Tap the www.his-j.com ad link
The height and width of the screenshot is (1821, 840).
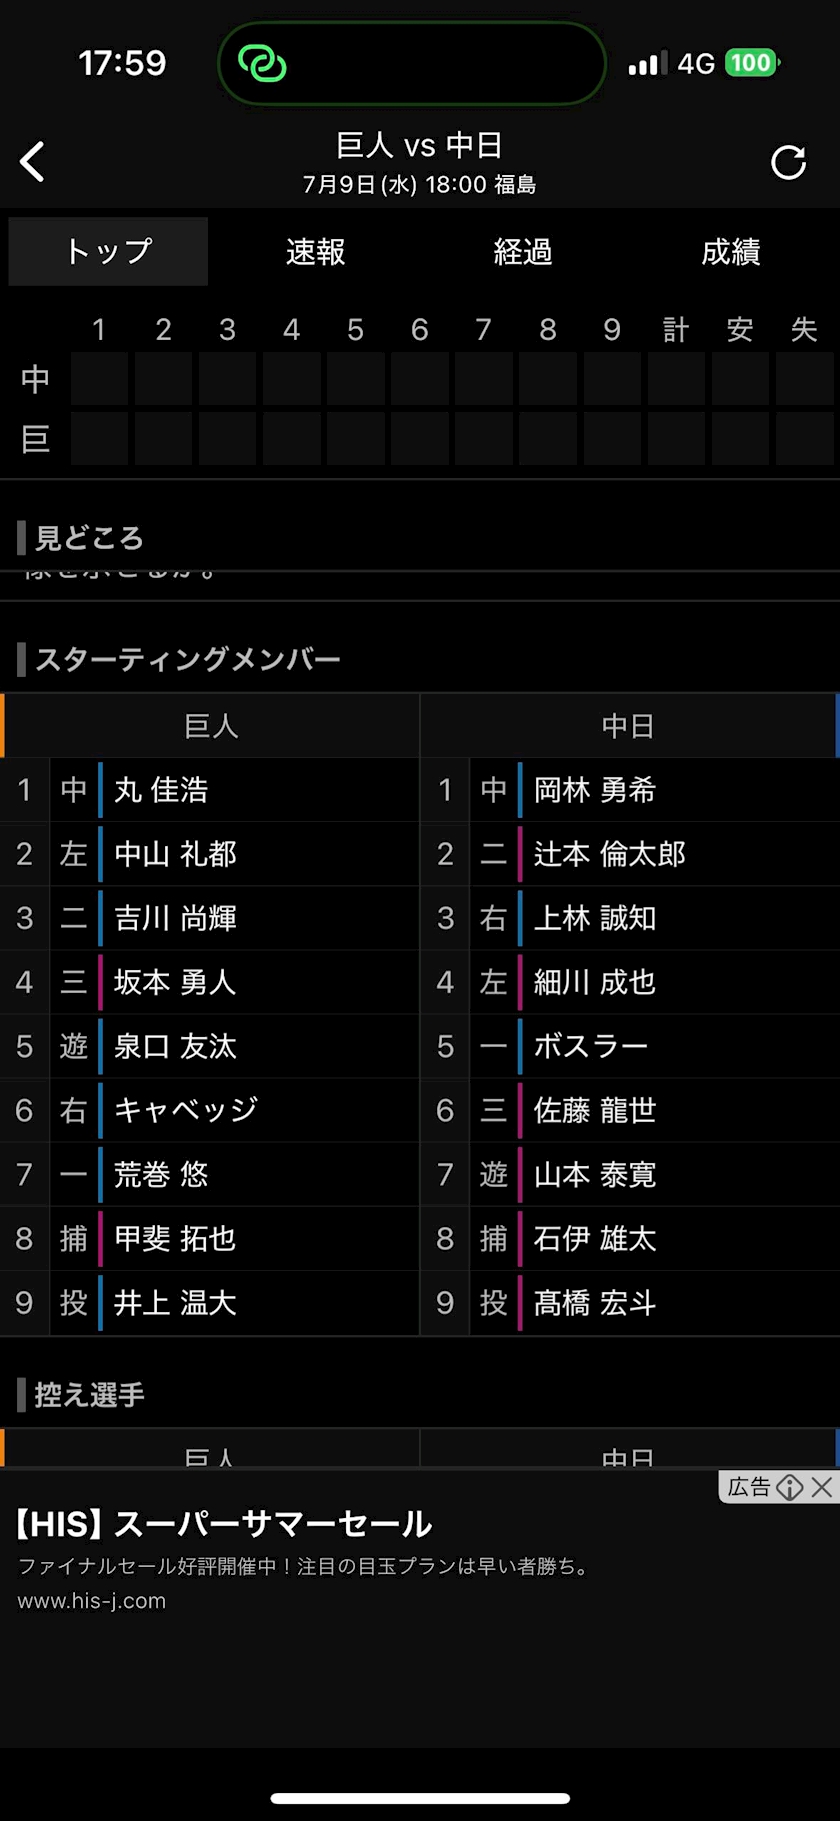pyautogui.click(x=92, y=1601)
